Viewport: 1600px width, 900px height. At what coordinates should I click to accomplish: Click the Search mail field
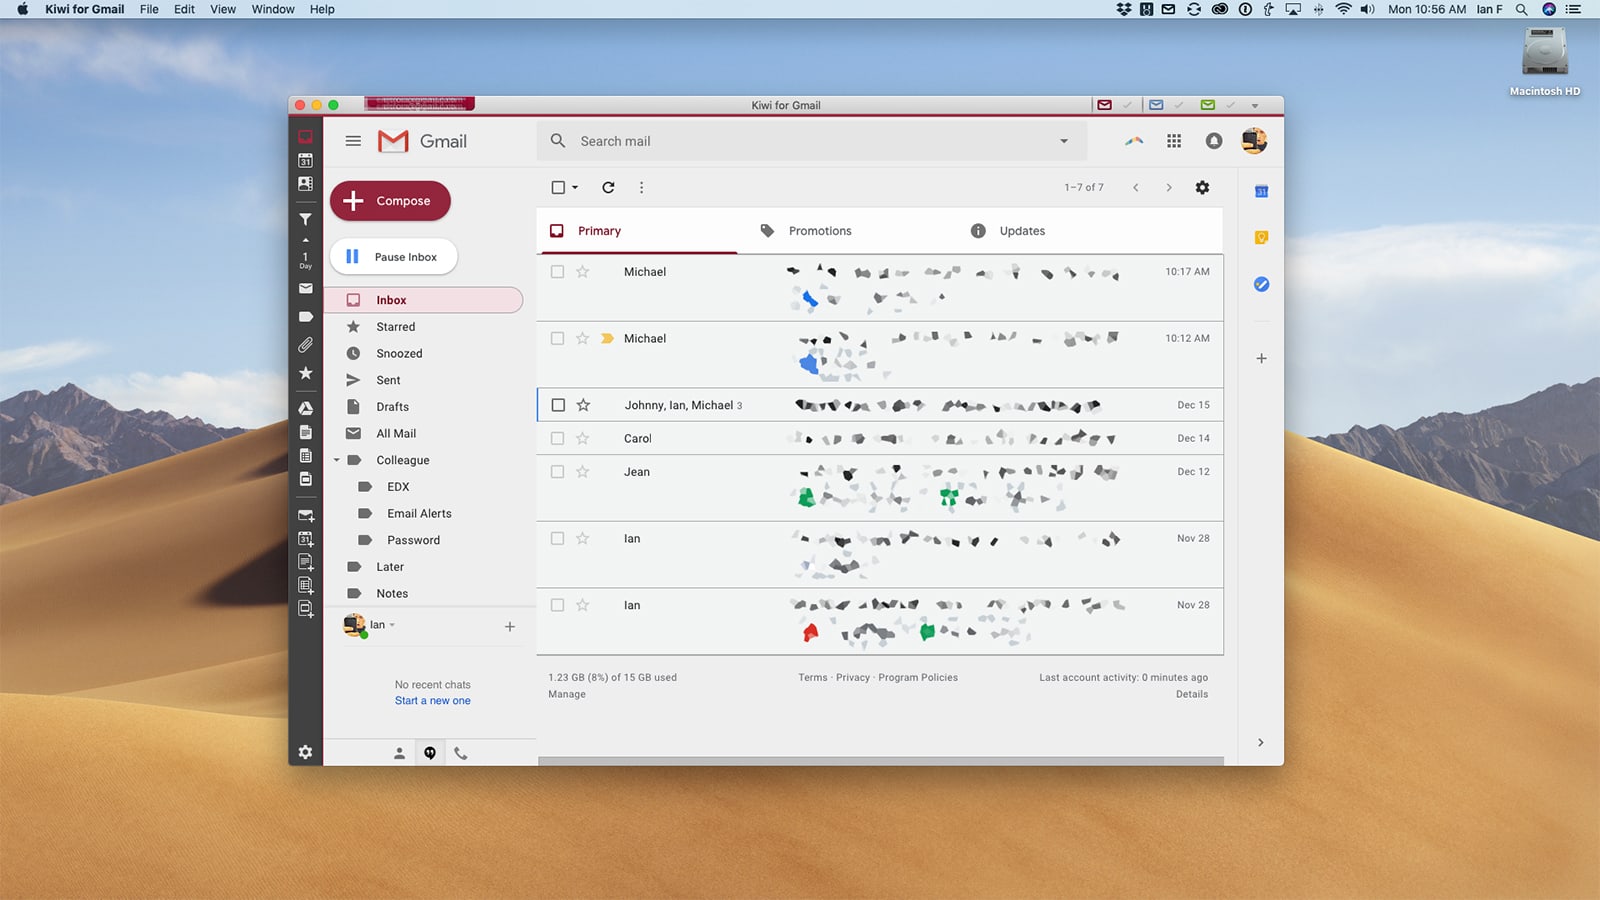coord(800,141)
